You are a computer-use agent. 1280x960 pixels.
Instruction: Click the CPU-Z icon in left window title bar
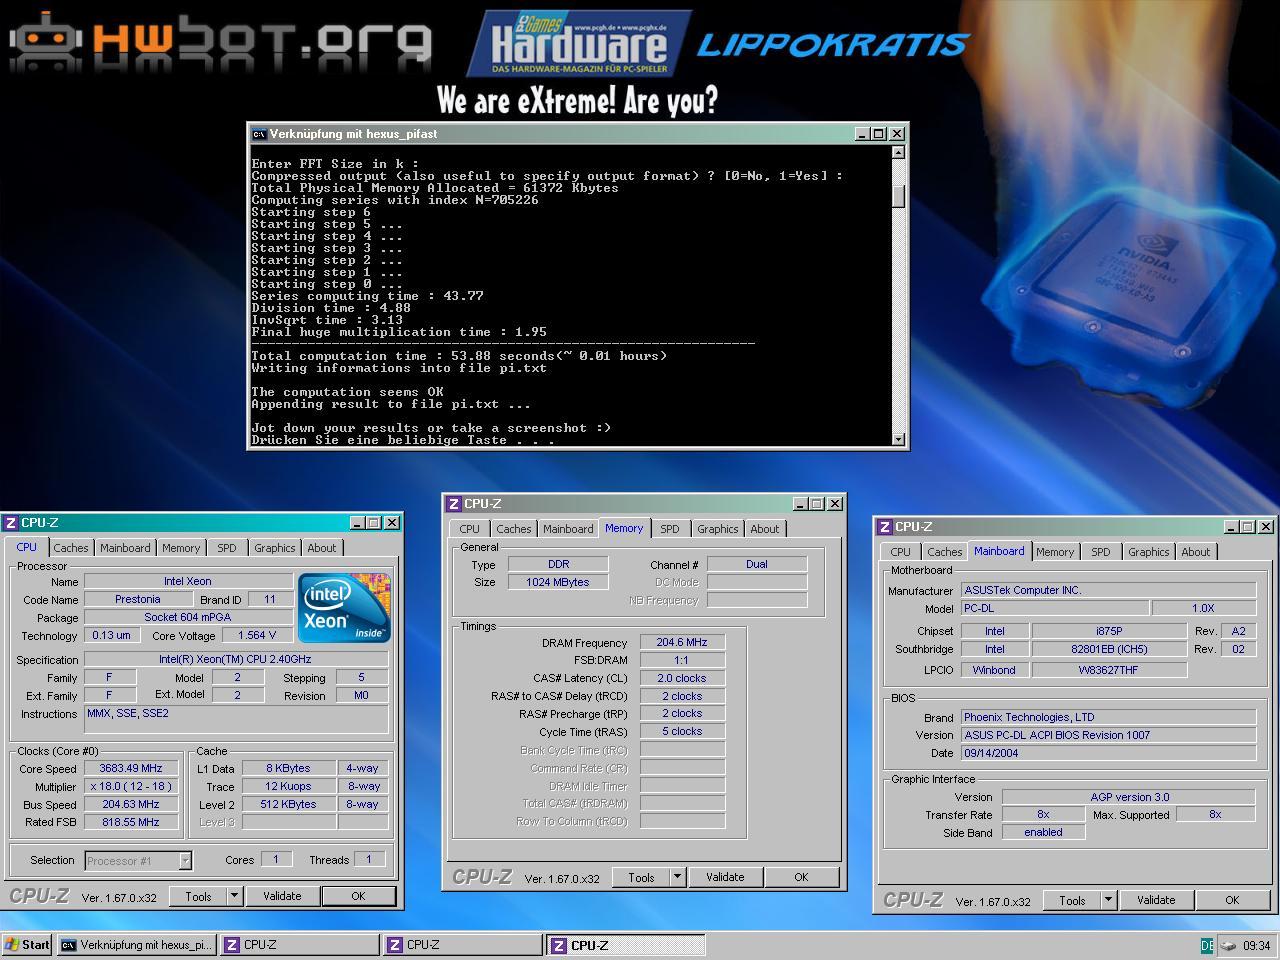(x=11, y=522)
